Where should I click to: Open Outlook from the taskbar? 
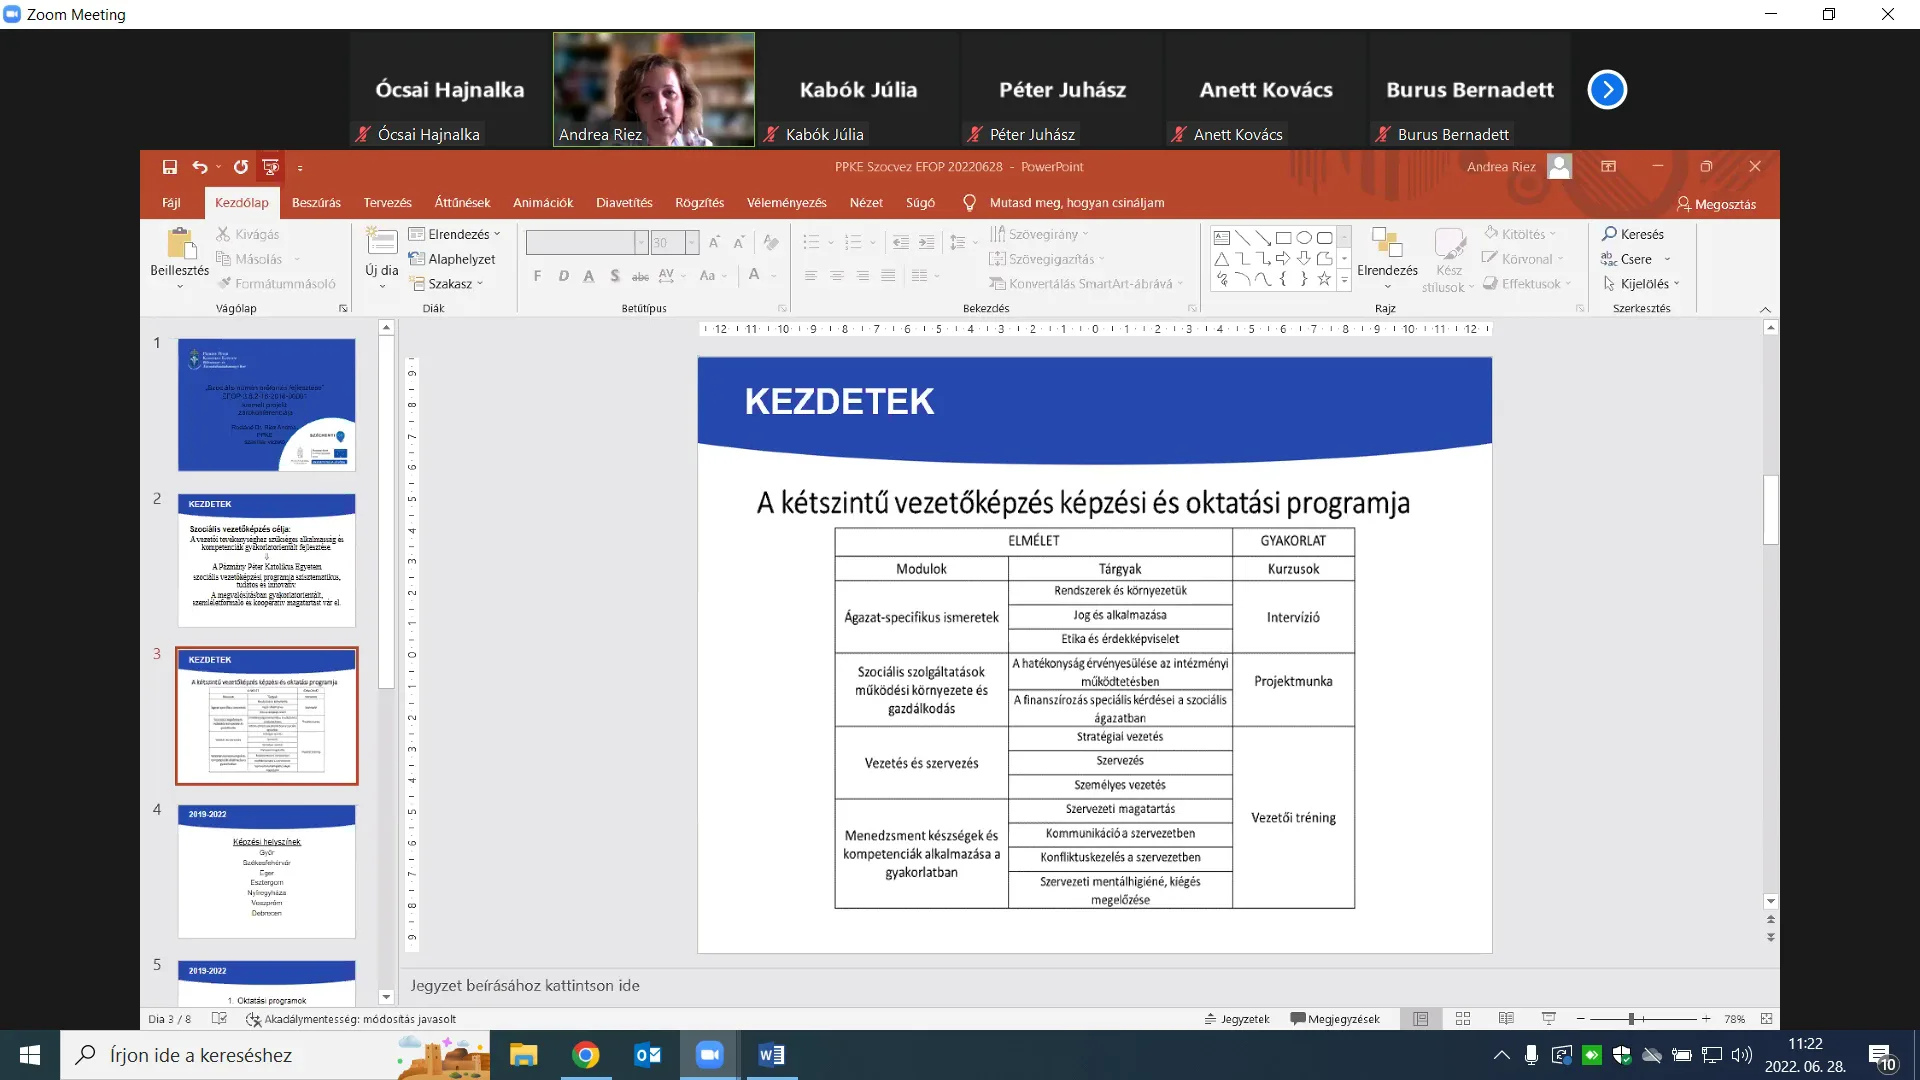[x=647, y=1055]
